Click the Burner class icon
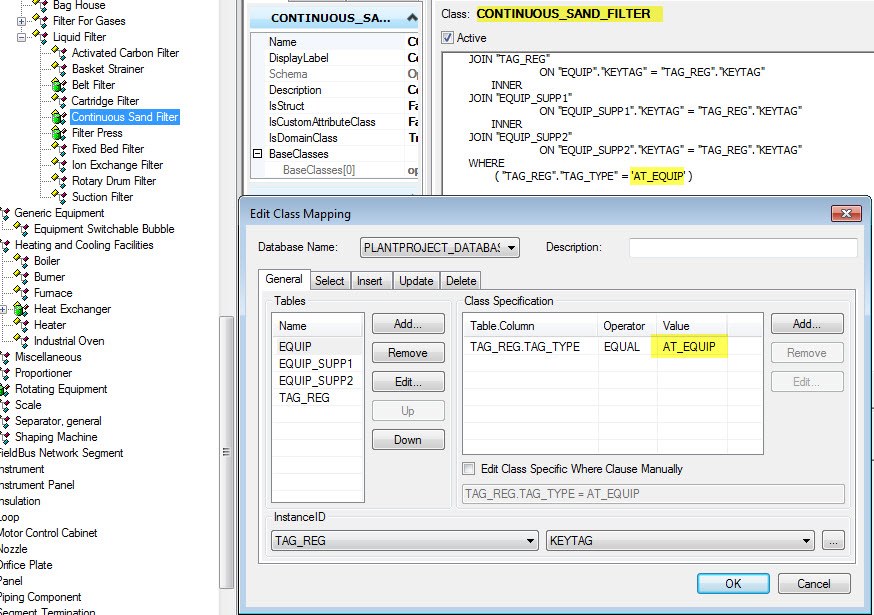 click(x=22, y=277)
